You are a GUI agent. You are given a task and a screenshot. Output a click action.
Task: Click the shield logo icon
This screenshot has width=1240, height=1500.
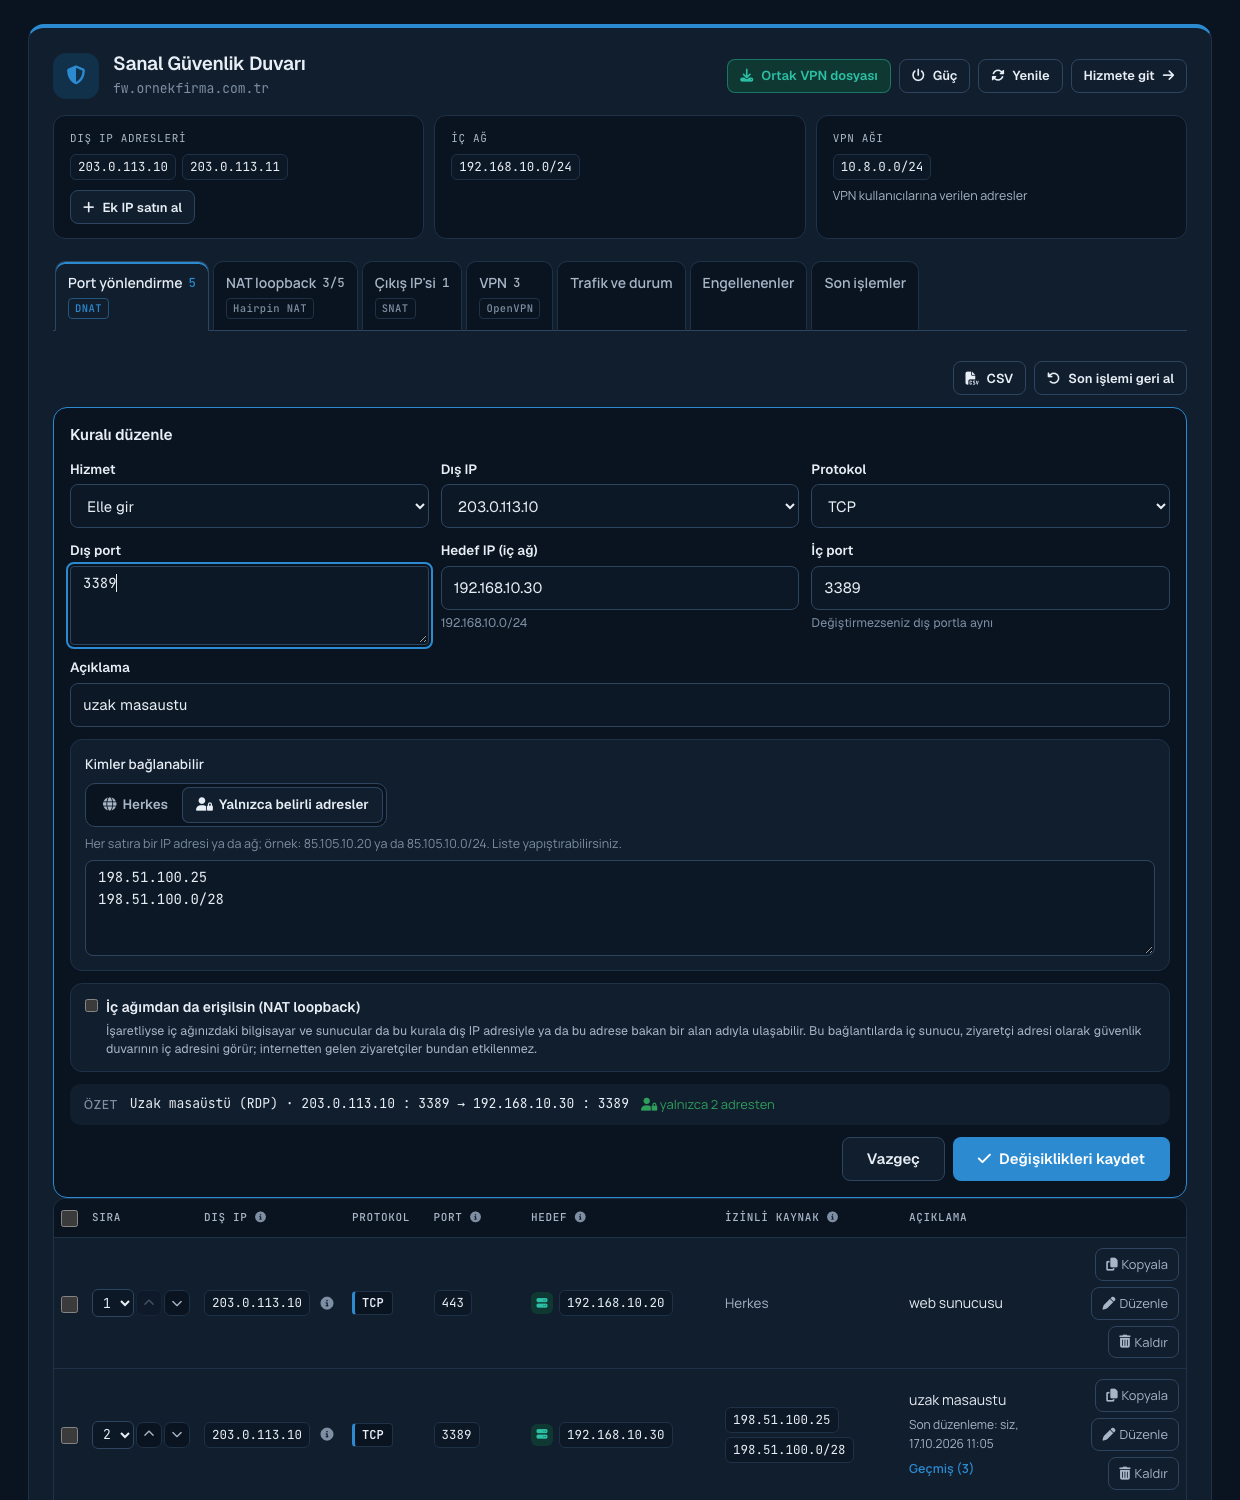76,76
